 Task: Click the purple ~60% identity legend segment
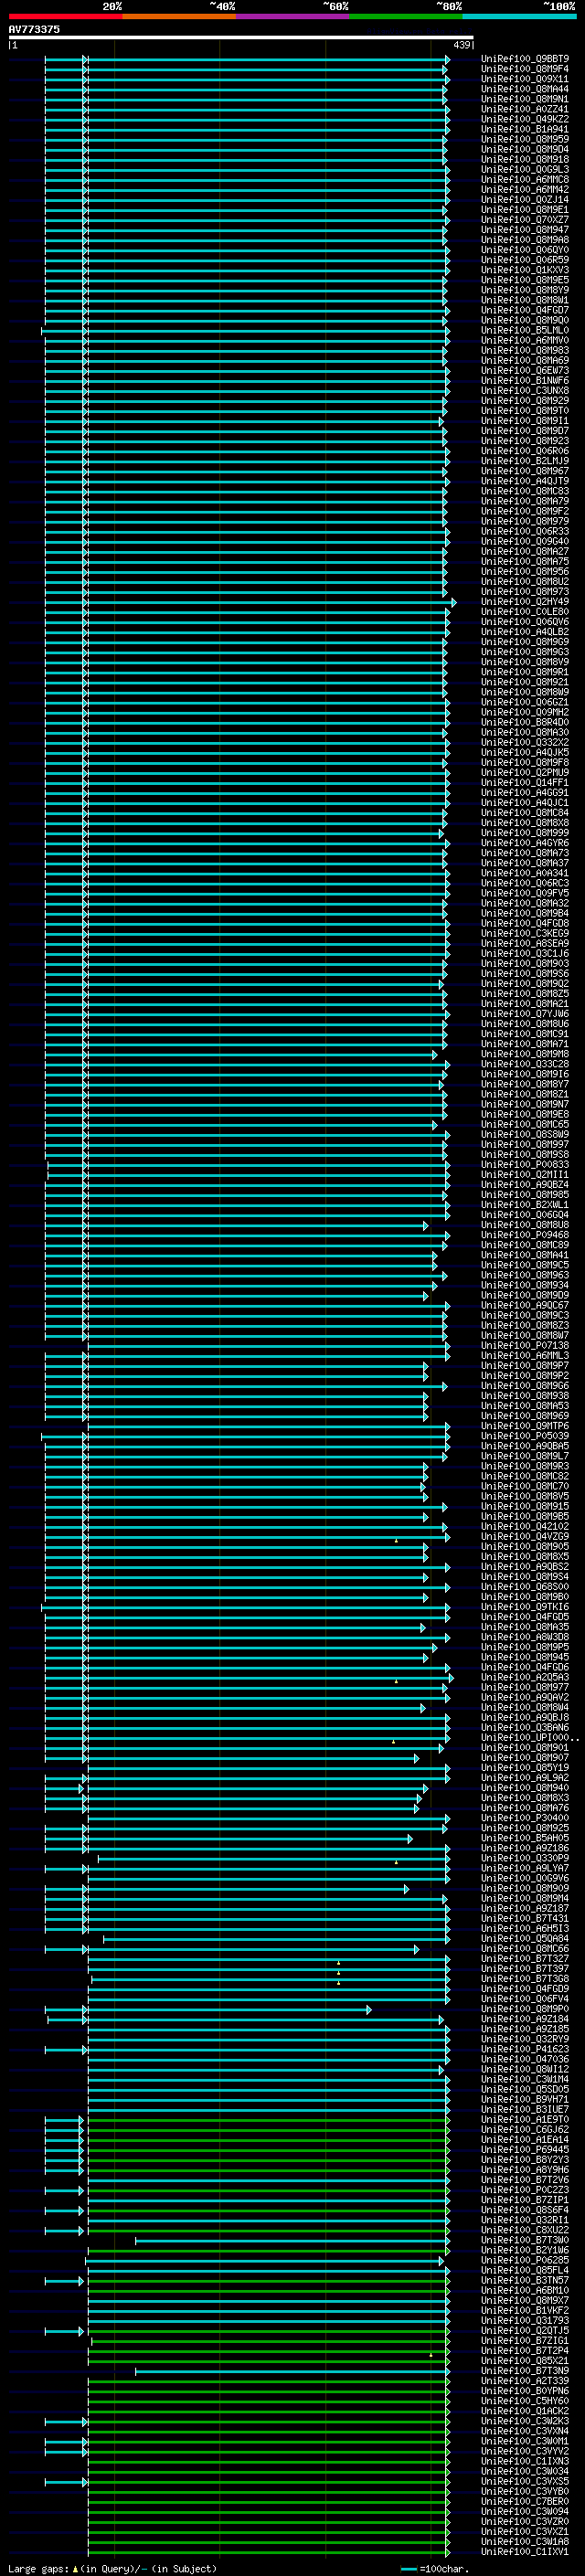[293, 16]
